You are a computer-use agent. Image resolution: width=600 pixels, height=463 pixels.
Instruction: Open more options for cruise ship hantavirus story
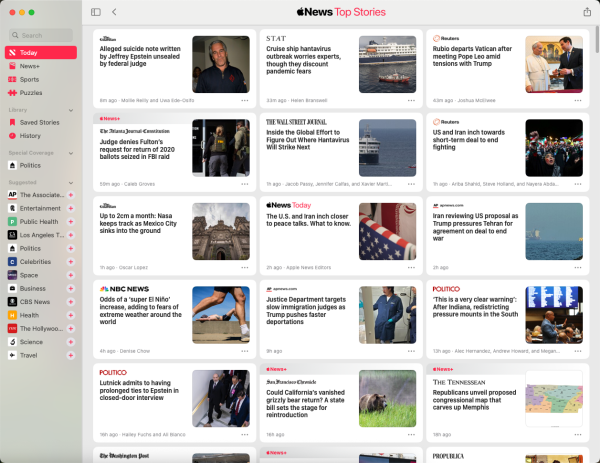point(411,101)
